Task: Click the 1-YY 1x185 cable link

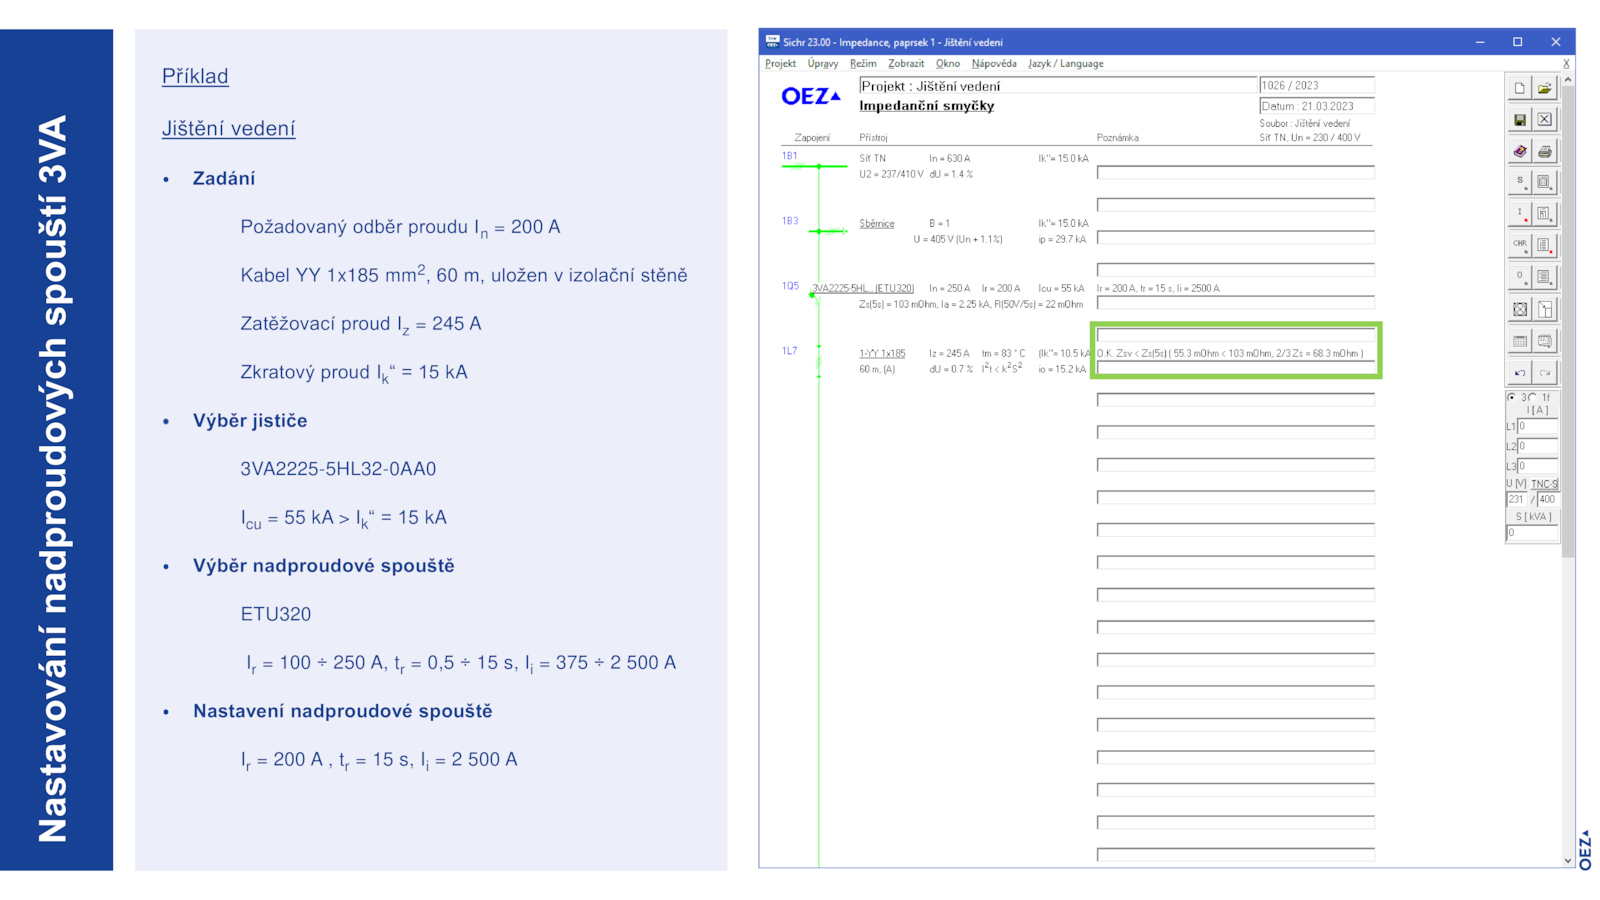Action: pyautogui.click(x=882, y=354)
